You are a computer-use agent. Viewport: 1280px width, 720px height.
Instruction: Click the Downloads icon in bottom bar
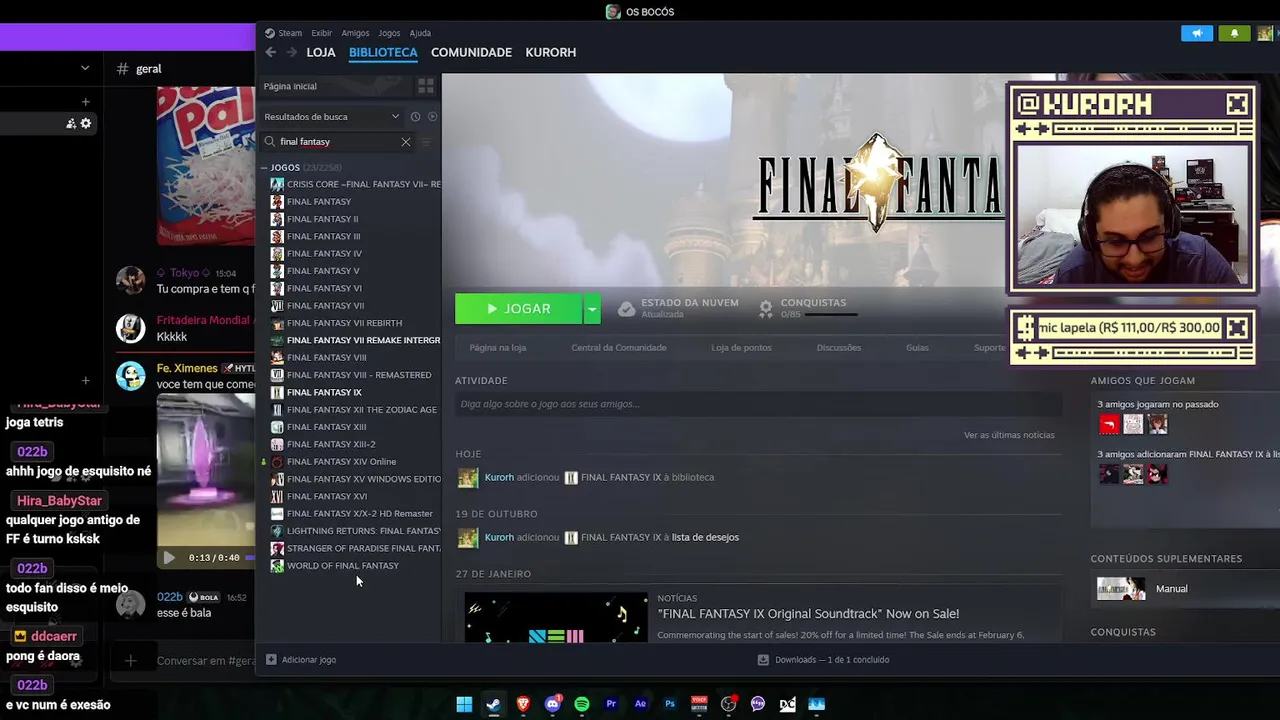[x=763, y=660]
